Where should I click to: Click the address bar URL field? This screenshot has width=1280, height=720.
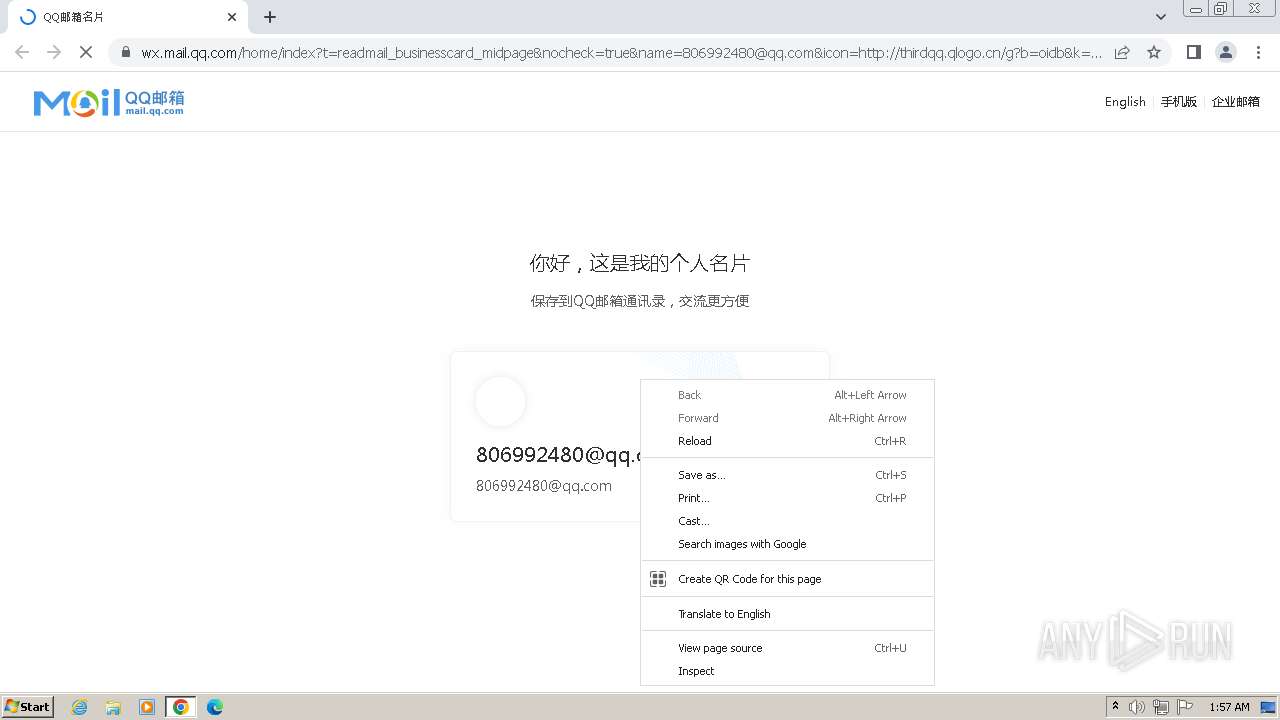click(x=620, y=52)
